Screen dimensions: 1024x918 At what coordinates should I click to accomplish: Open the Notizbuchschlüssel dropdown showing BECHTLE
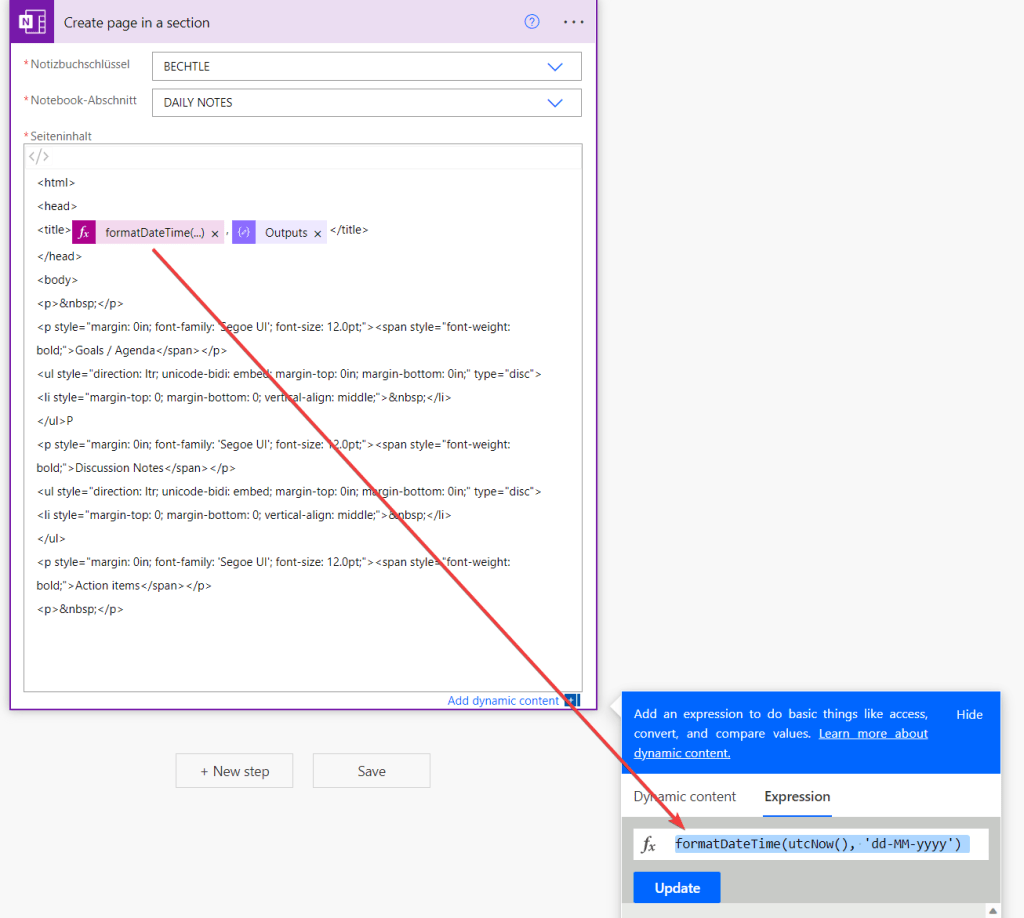coord(366,66)
